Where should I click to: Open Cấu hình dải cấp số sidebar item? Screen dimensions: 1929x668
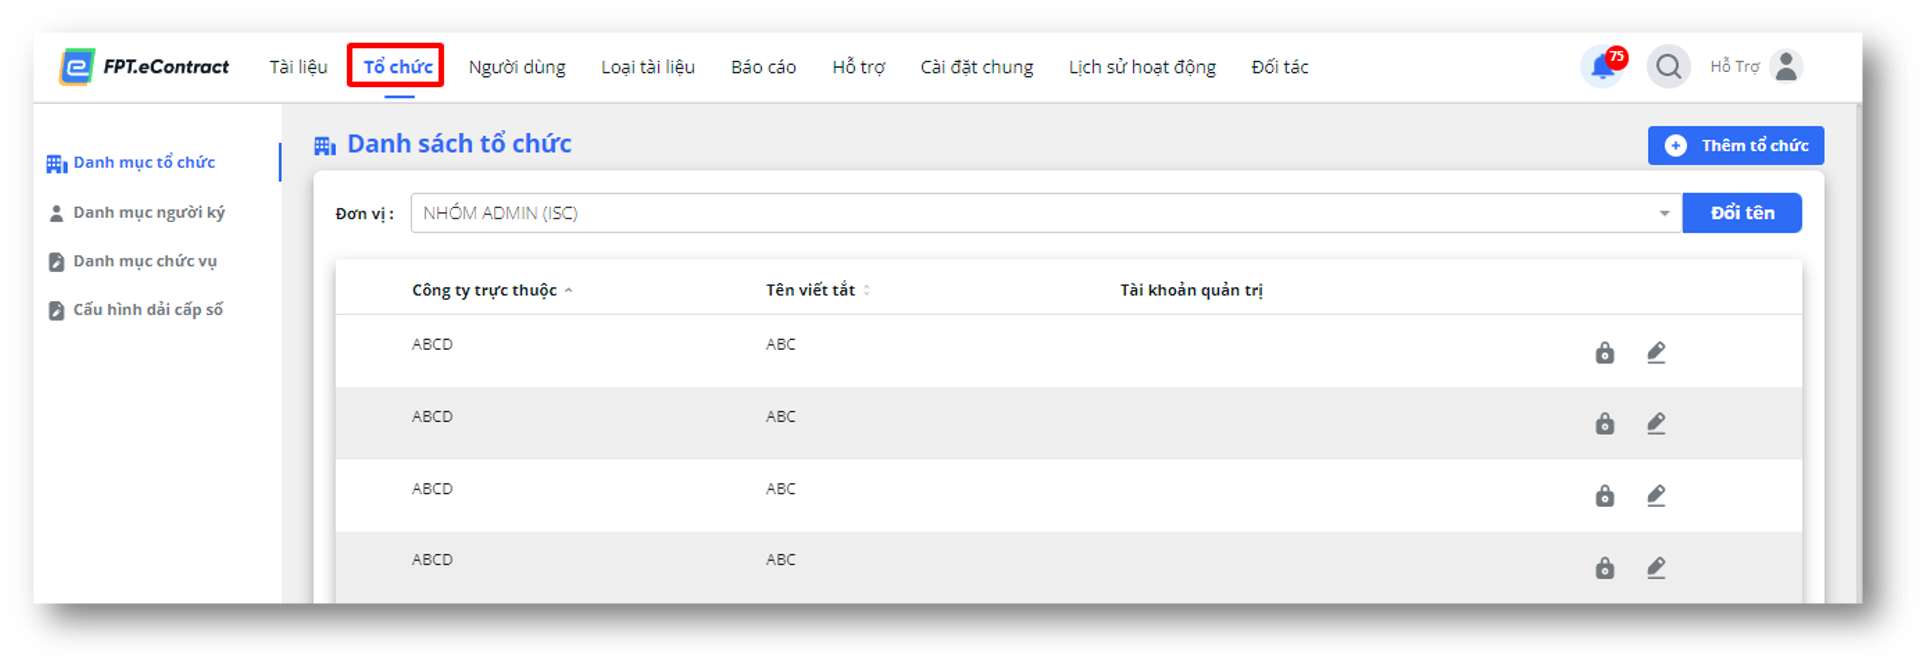click(137, 310)
